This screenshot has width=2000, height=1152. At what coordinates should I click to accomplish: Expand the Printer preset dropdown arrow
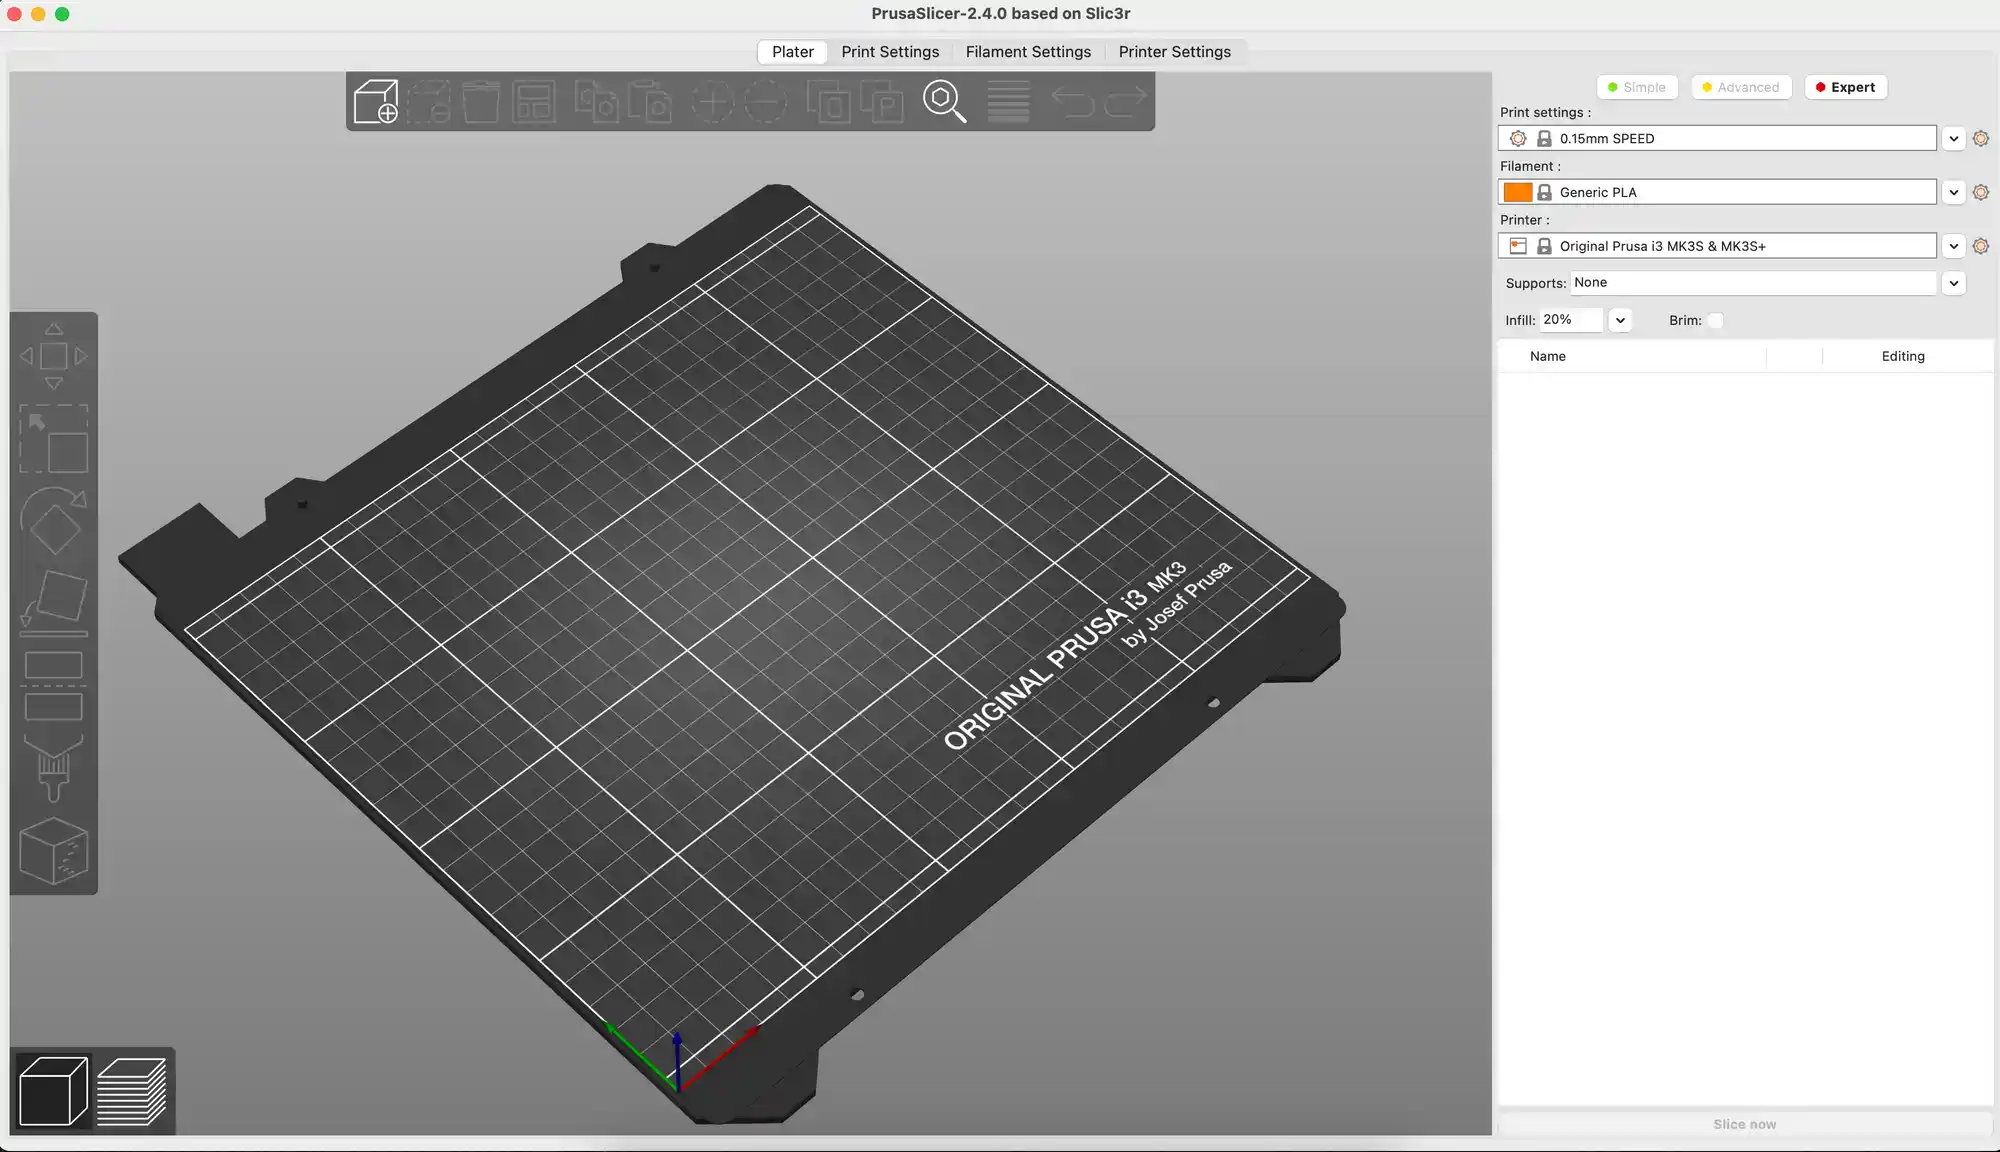1954,246
